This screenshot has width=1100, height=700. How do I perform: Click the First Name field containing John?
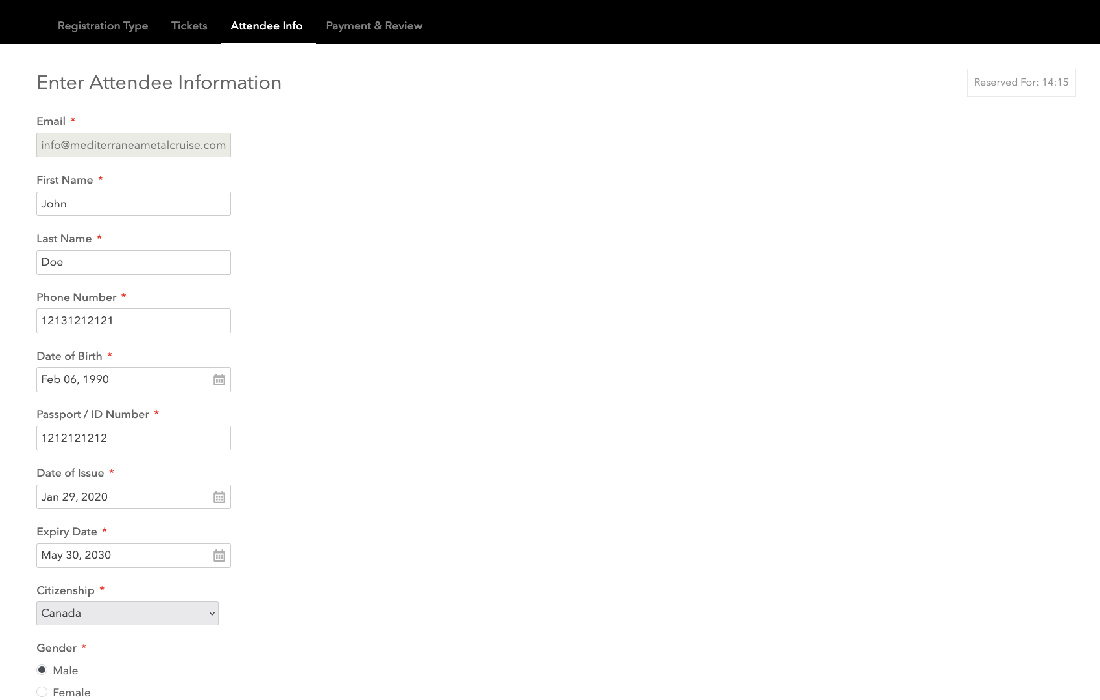tap(133, 204)
